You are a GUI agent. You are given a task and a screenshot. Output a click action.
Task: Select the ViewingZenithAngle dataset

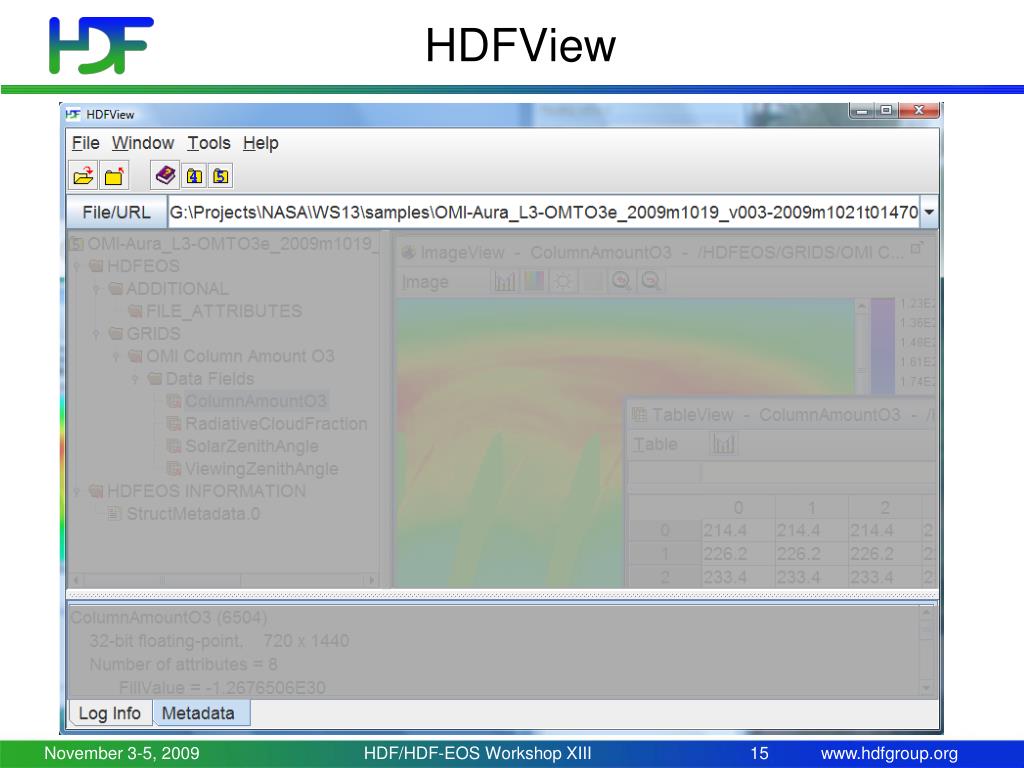(x=261, y=468)
